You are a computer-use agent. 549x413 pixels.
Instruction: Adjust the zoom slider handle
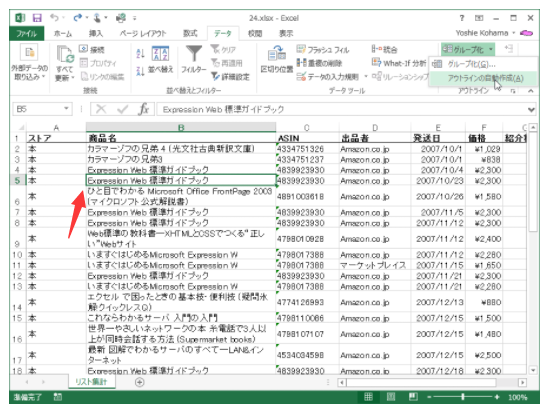click(x=463, y=397)
